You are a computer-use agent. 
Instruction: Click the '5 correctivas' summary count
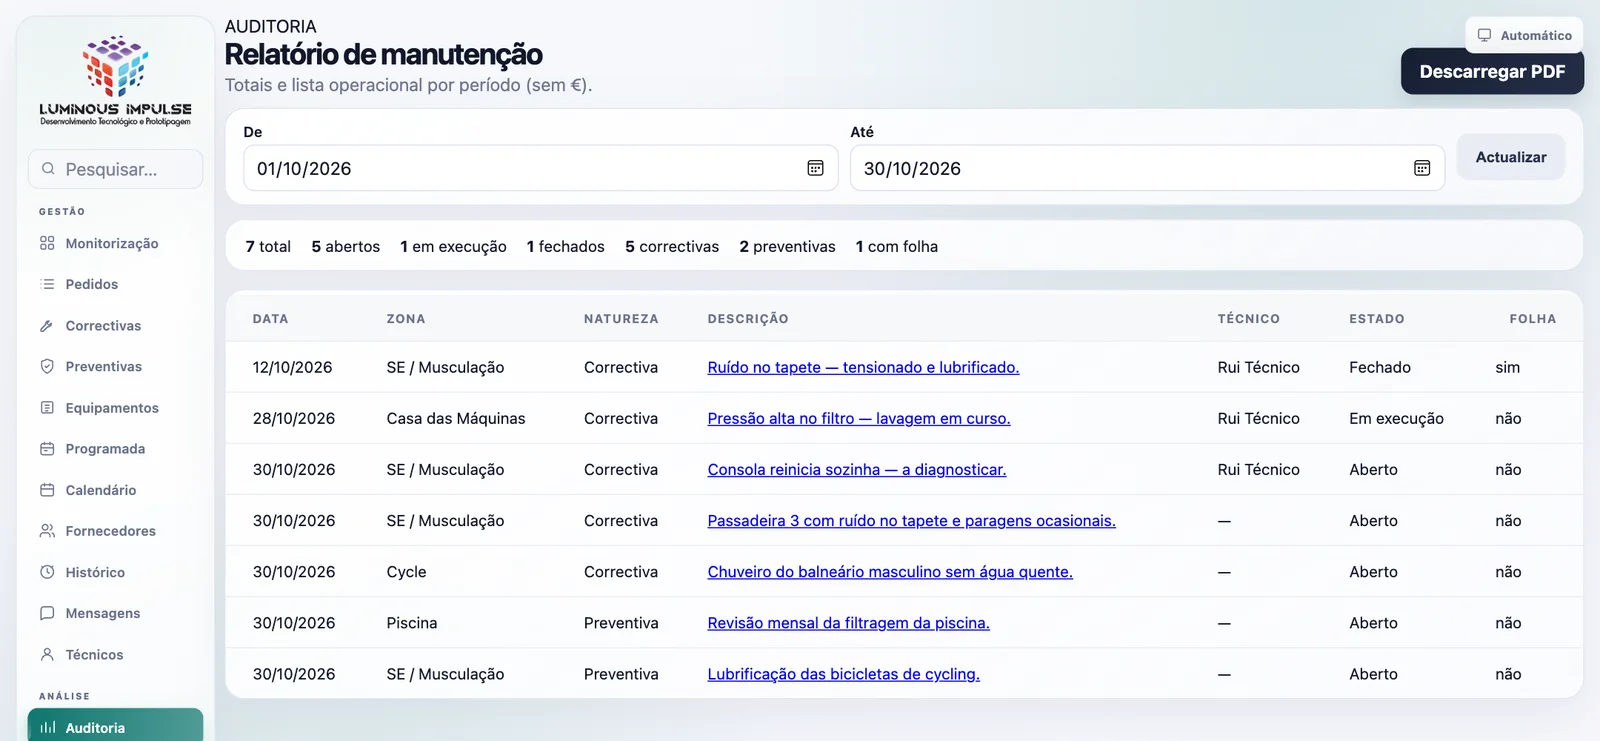coord(672,246)
